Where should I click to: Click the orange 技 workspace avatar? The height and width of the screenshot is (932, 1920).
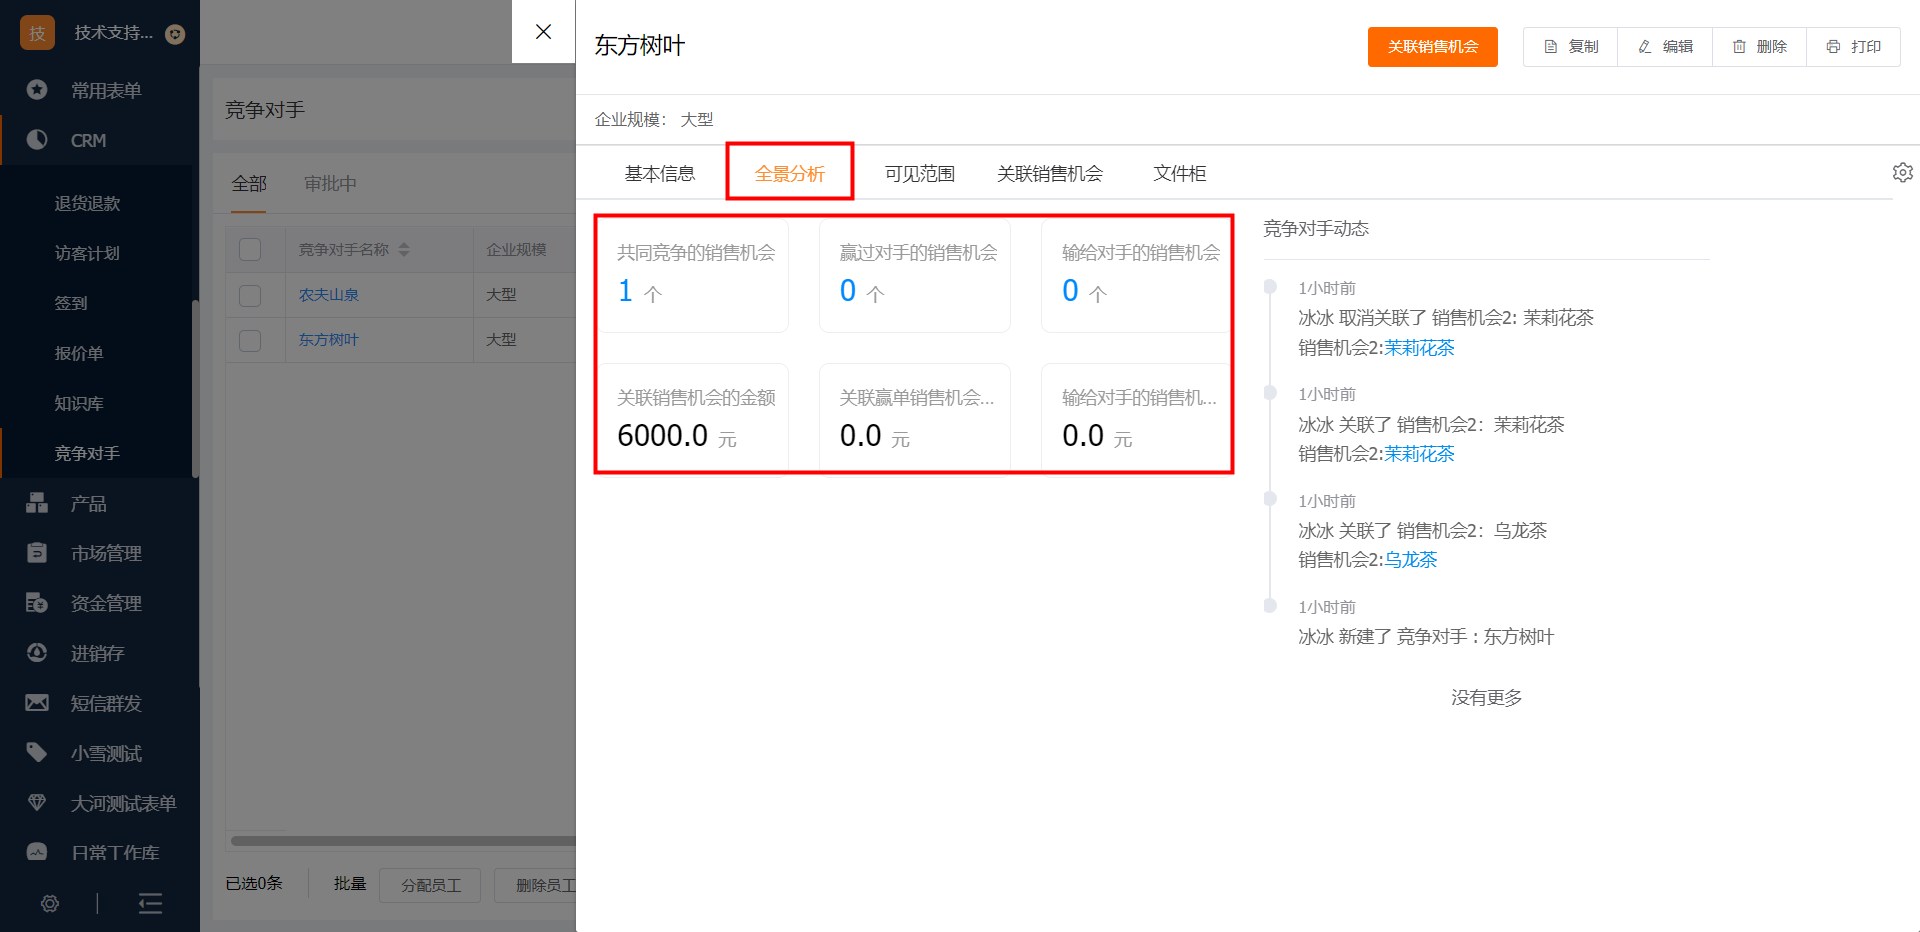point(38,33)
